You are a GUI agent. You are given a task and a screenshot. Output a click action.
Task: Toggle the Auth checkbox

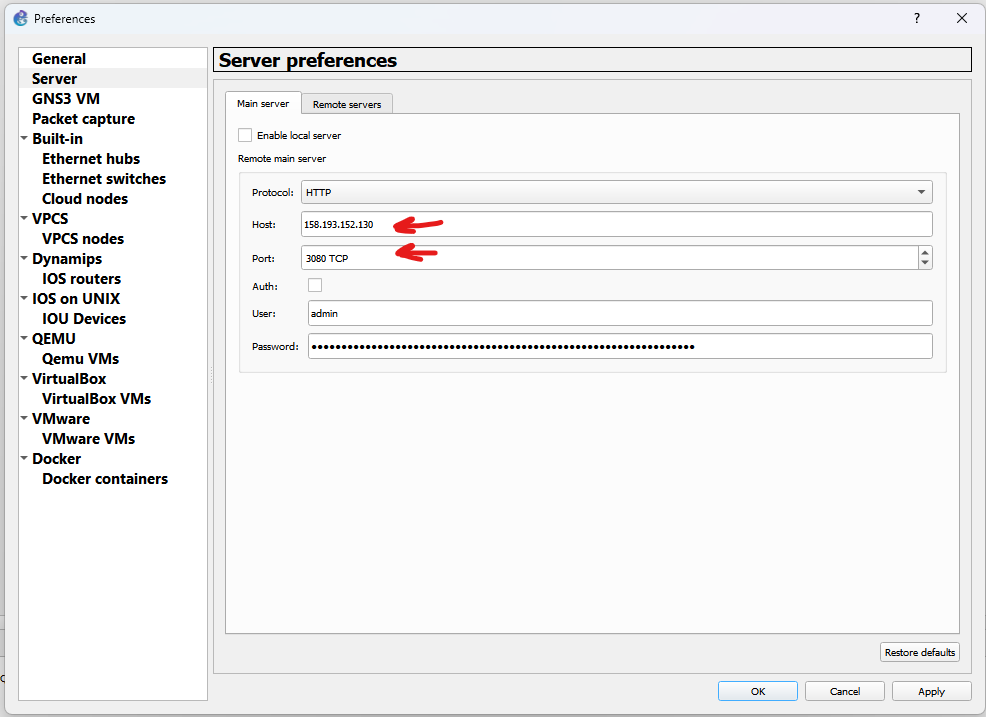[x=315, y=286]
